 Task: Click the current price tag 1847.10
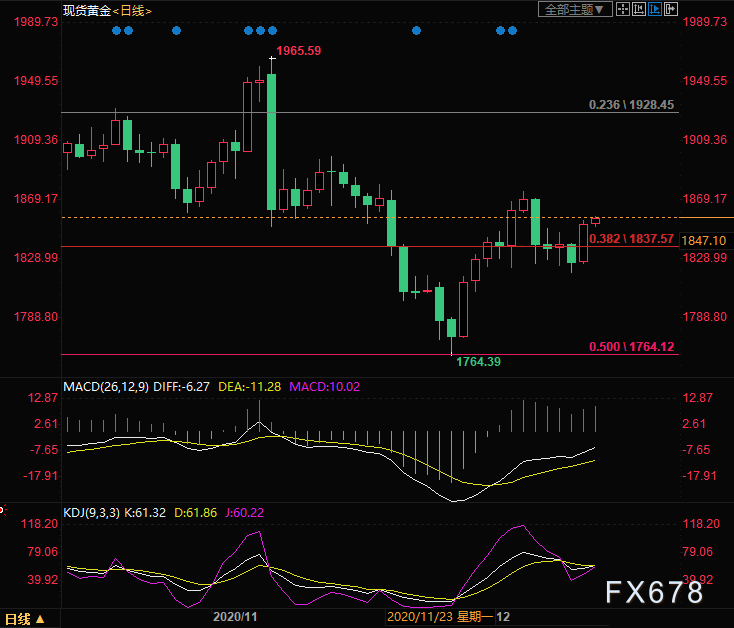(704, 241)
